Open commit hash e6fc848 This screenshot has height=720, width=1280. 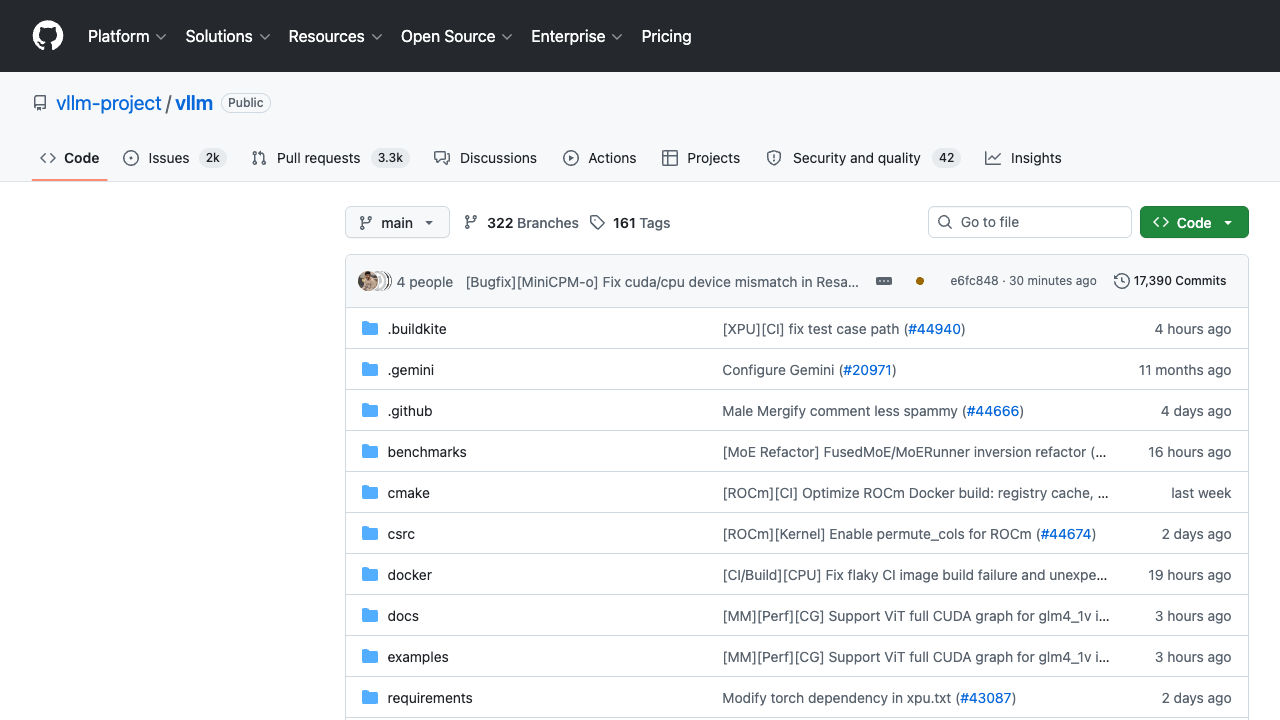(x=974, y=281)
